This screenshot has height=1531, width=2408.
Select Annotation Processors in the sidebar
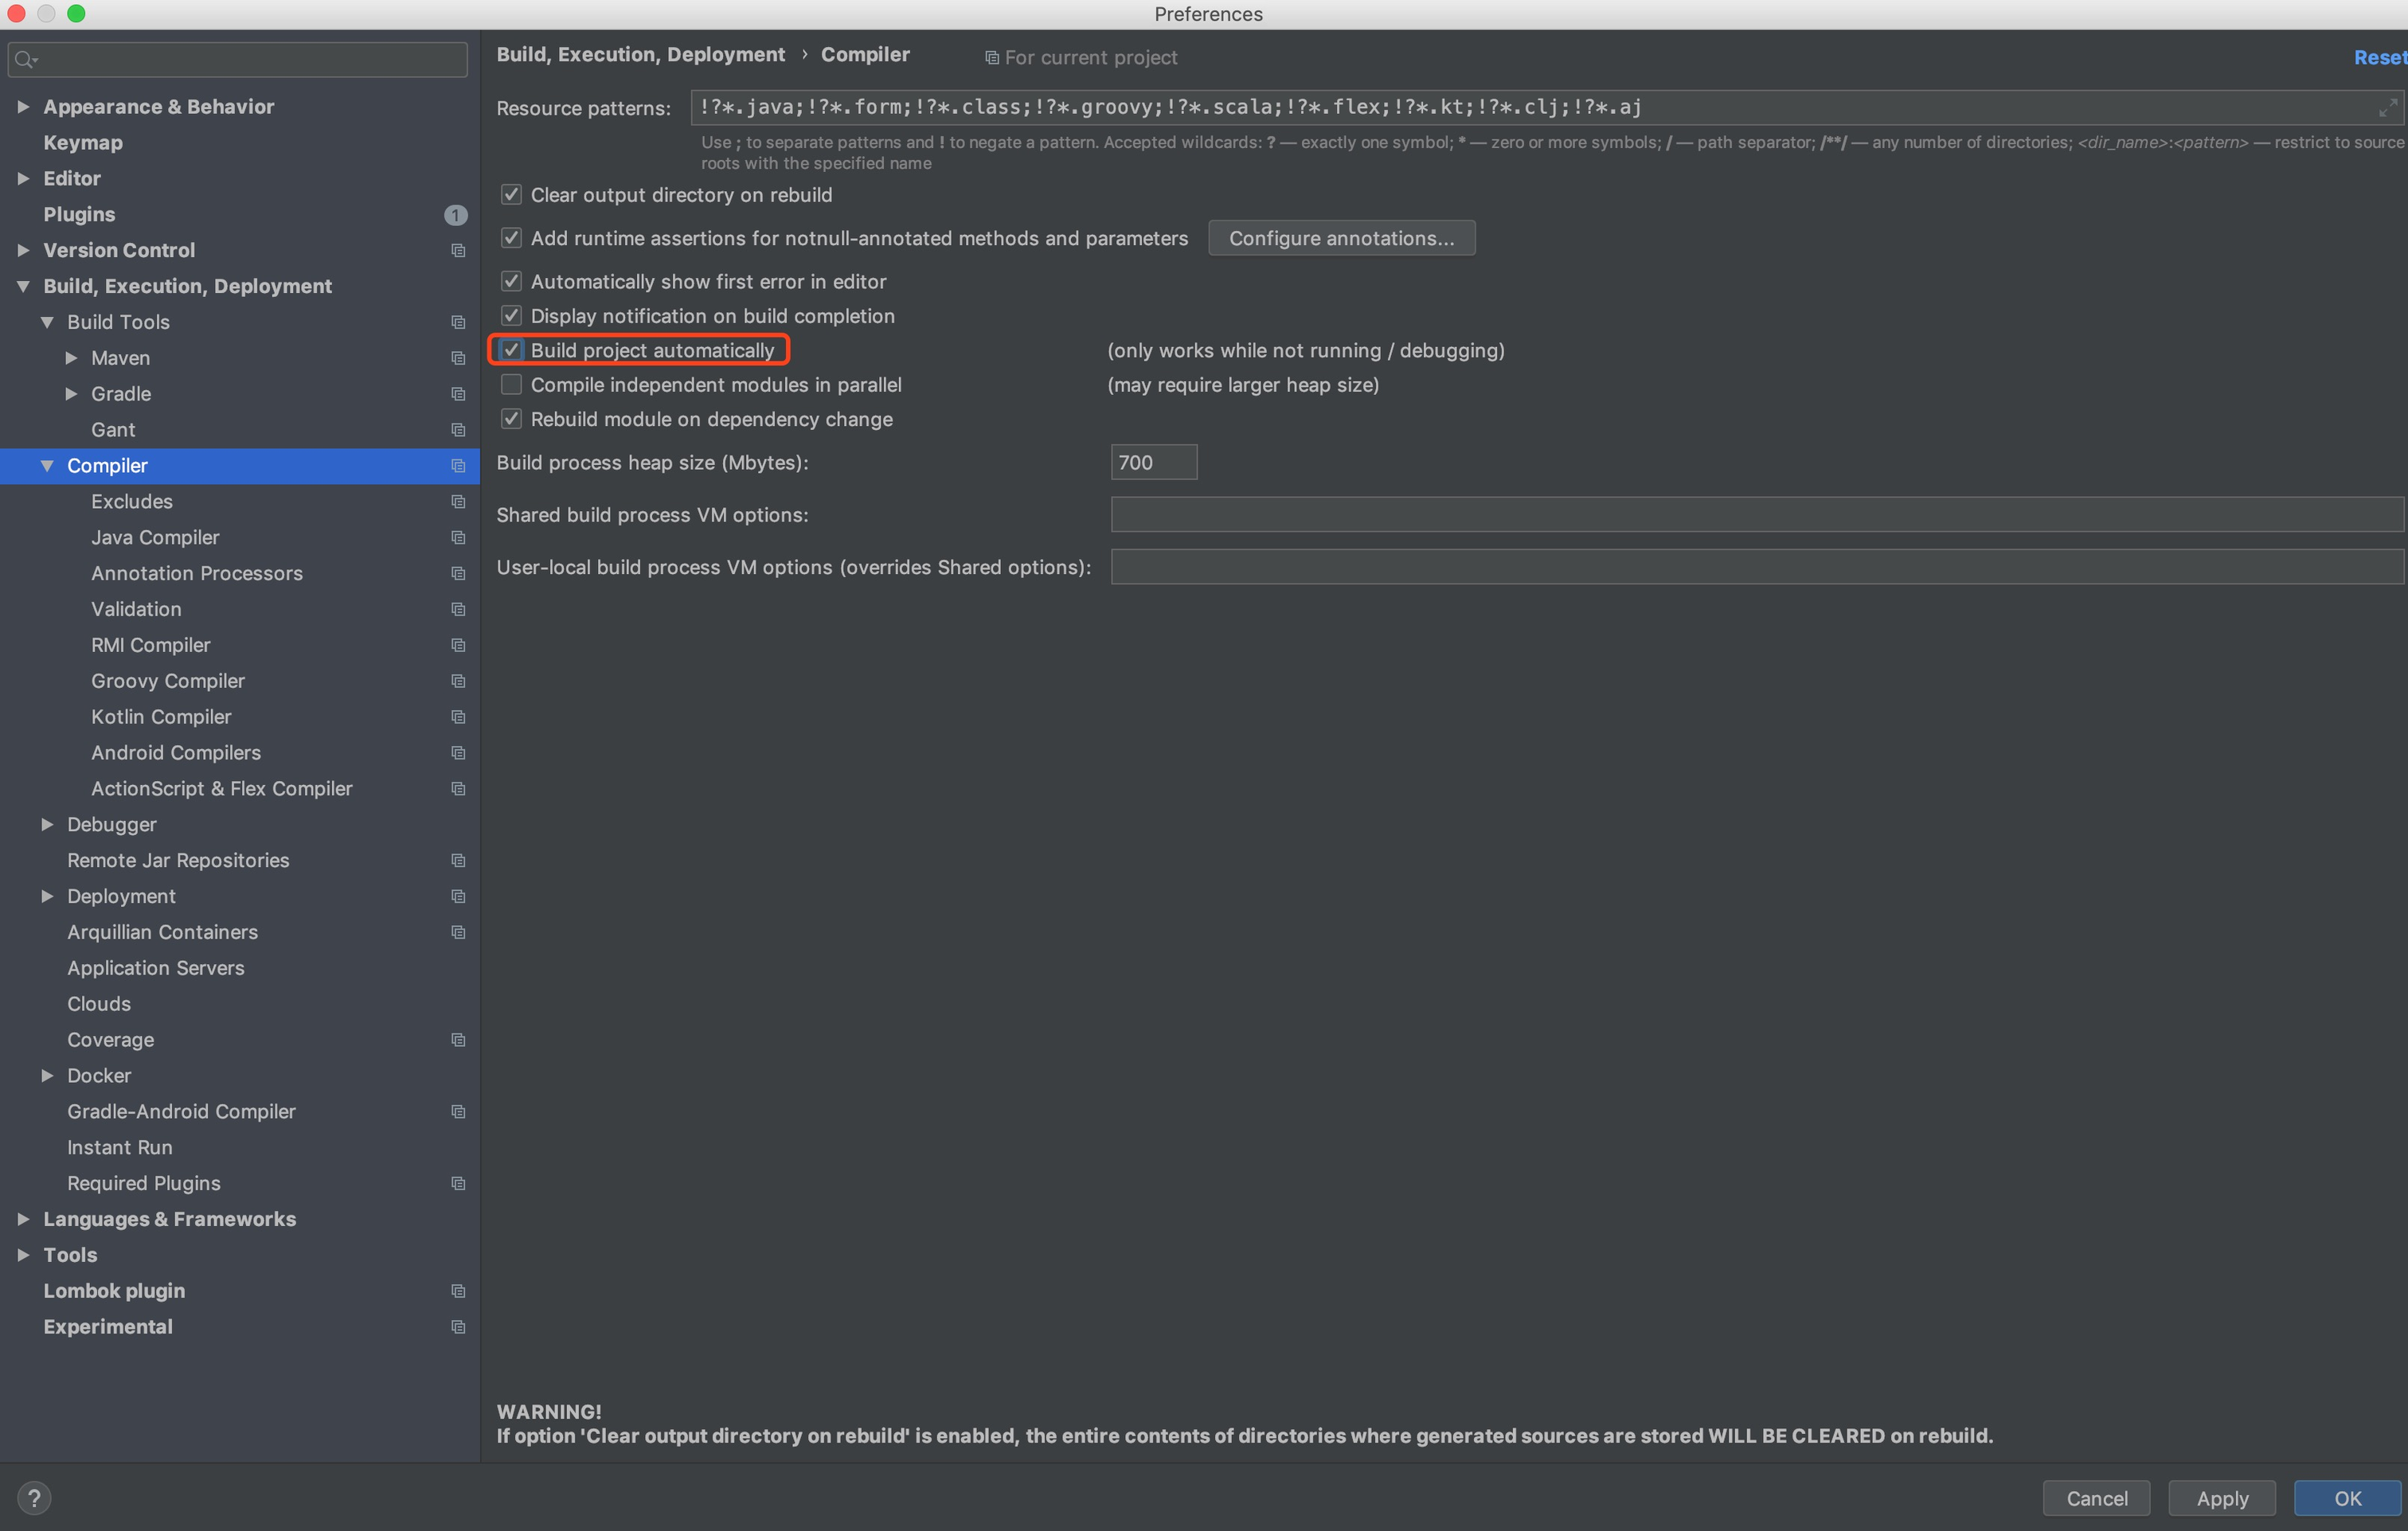point(197,573)
